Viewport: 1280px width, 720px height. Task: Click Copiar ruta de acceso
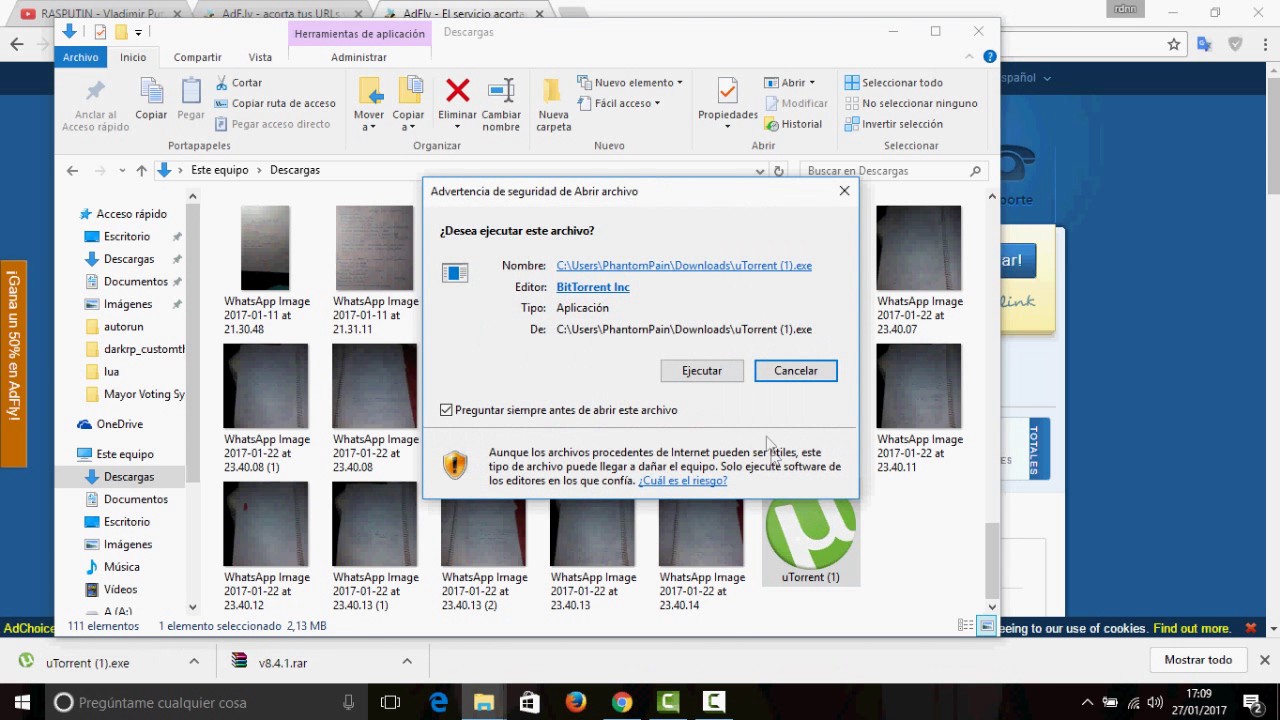(275, 103)
